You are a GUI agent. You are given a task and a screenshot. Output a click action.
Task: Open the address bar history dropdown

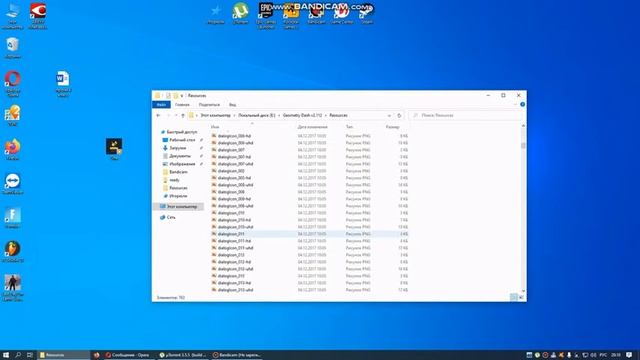389,116
